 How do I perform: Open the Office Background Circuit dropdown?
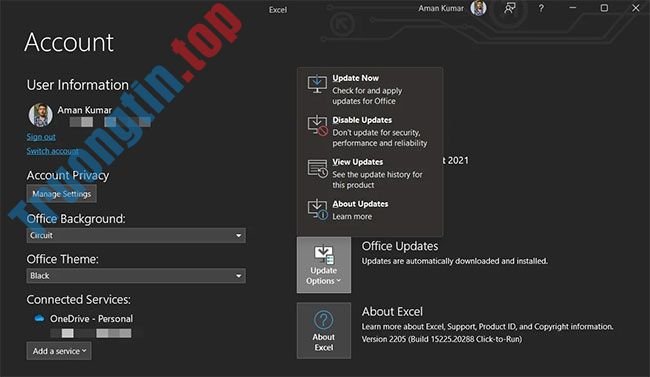[136, 236]
